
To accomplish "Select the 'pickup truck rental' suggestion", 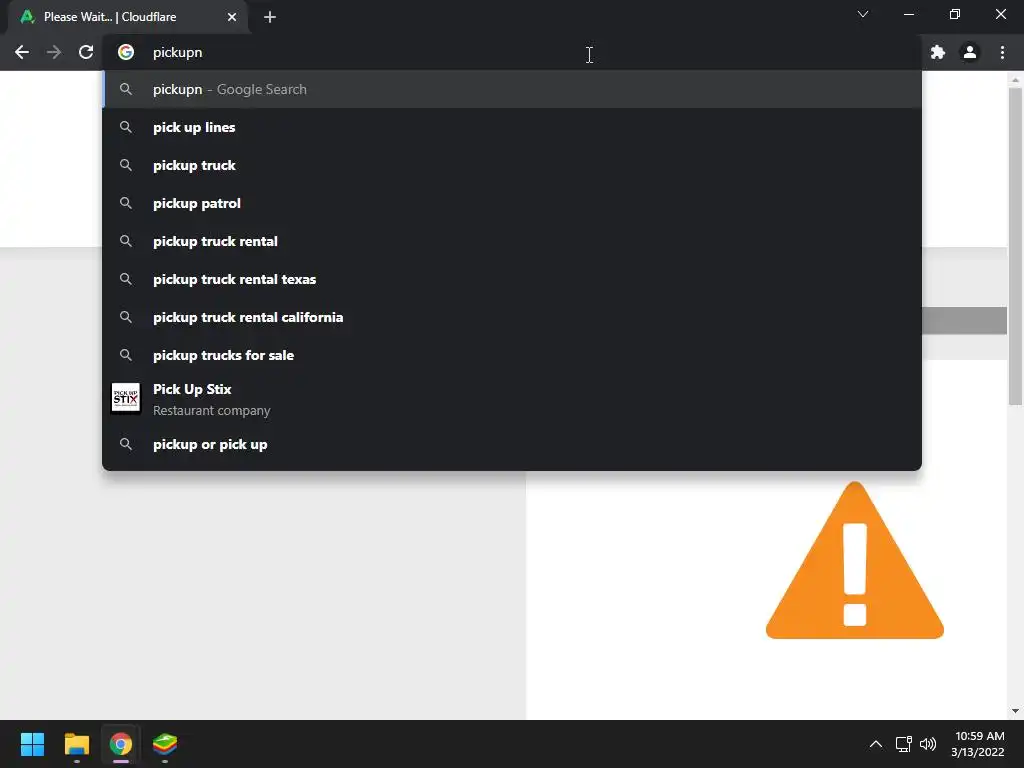I will 512,241.
